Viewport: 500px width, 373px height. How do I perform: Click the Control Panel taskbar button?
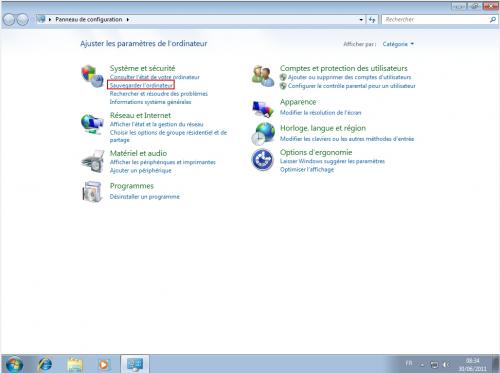coord(135,364)
